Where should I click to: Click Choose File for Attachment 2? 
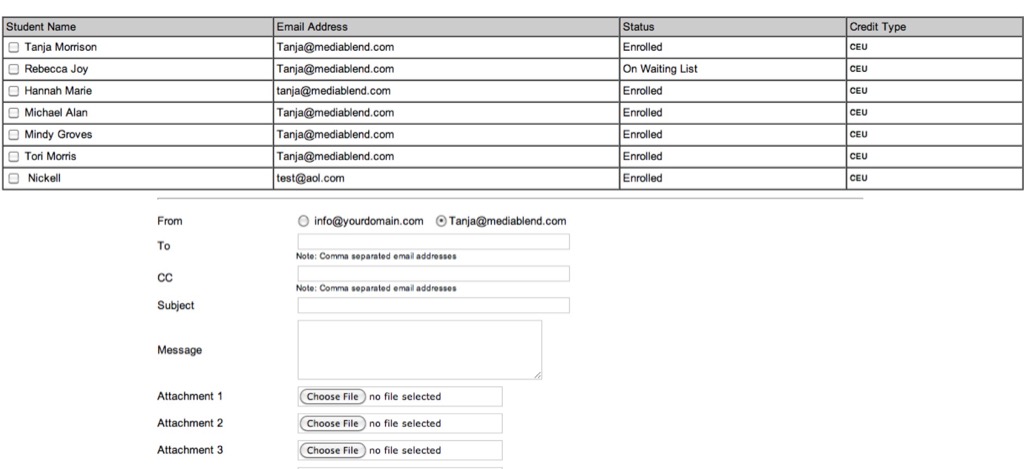click(x=332, y=423)
